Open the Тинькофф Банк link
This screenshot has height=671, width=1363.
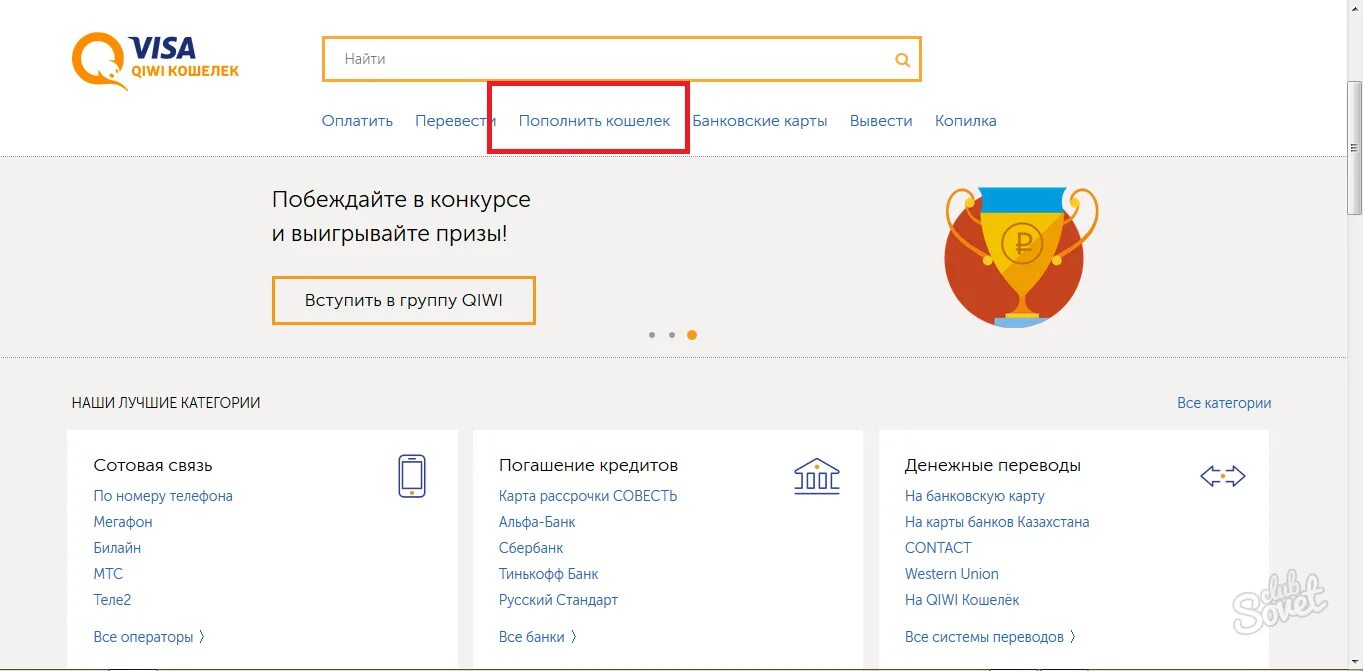pyautogui.click(x=548, y=574)
